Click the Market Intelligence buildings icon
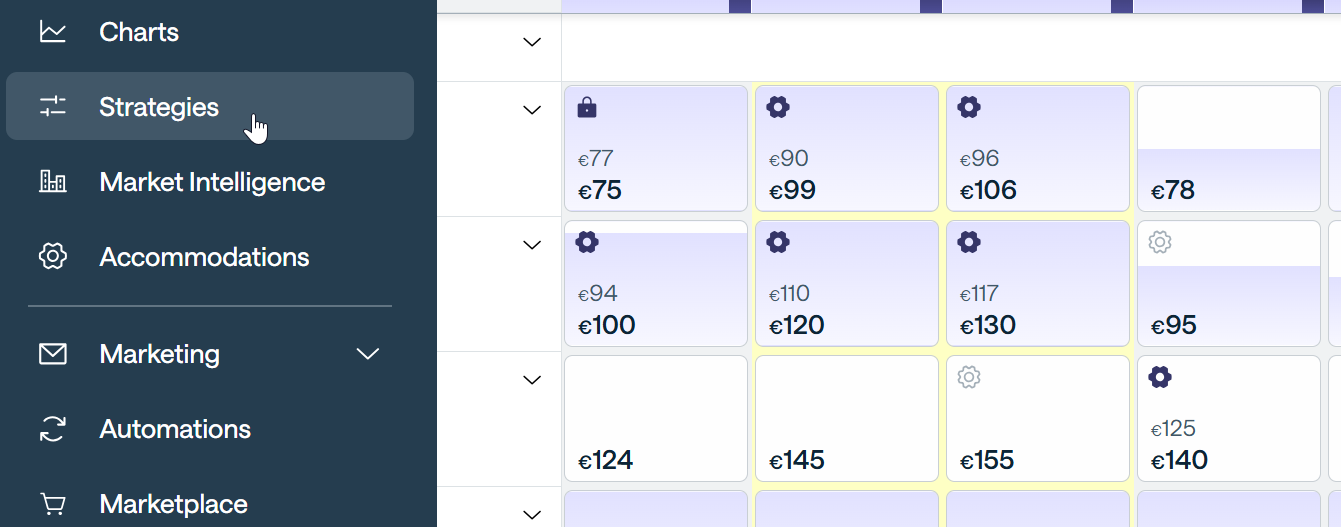Image resolution: width=1341 pixels, height=527 pixels. 52,182
